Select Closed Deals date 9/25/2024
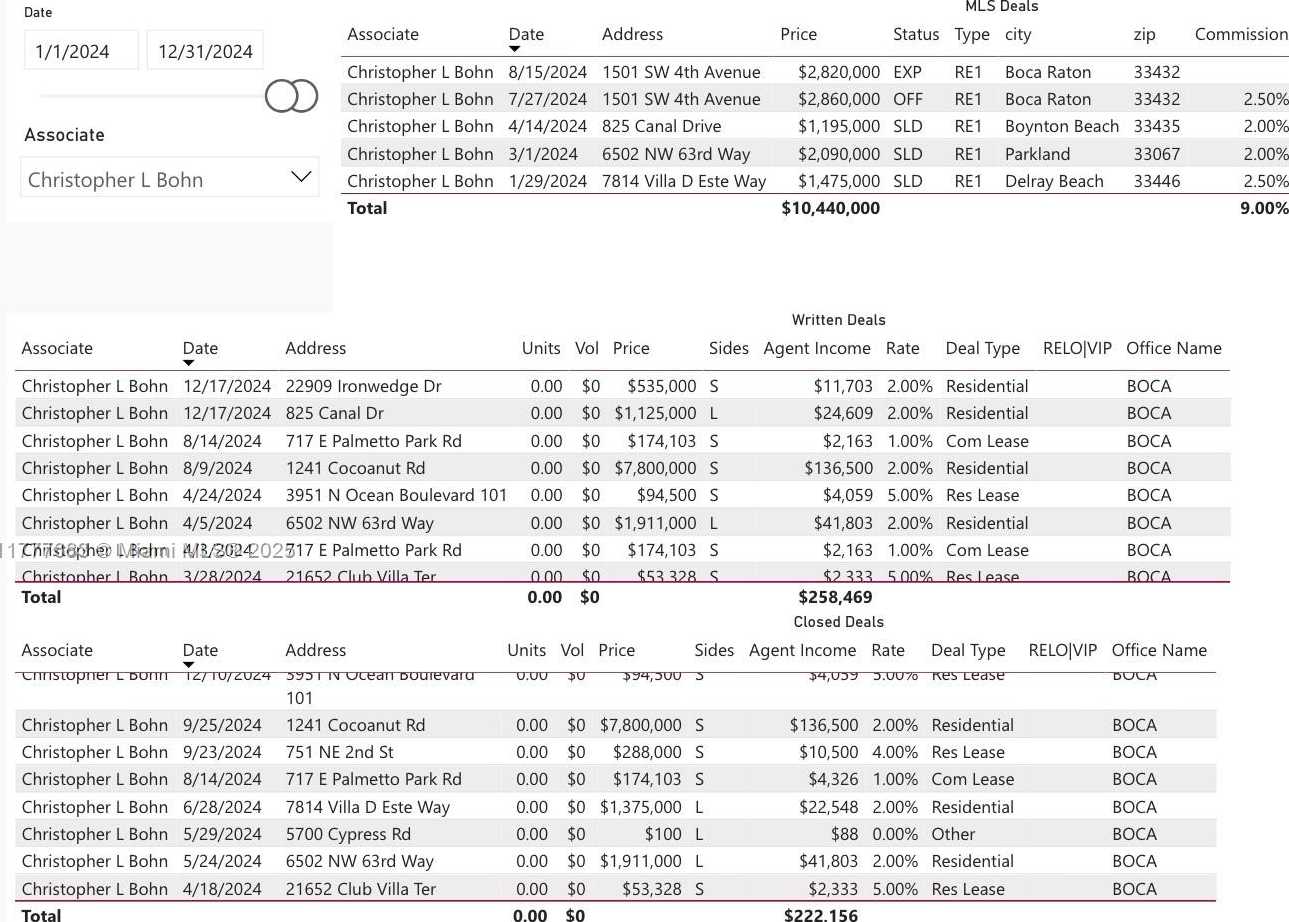The width and height of the screenshot is (1289, 922). click(x=222, y=725)
